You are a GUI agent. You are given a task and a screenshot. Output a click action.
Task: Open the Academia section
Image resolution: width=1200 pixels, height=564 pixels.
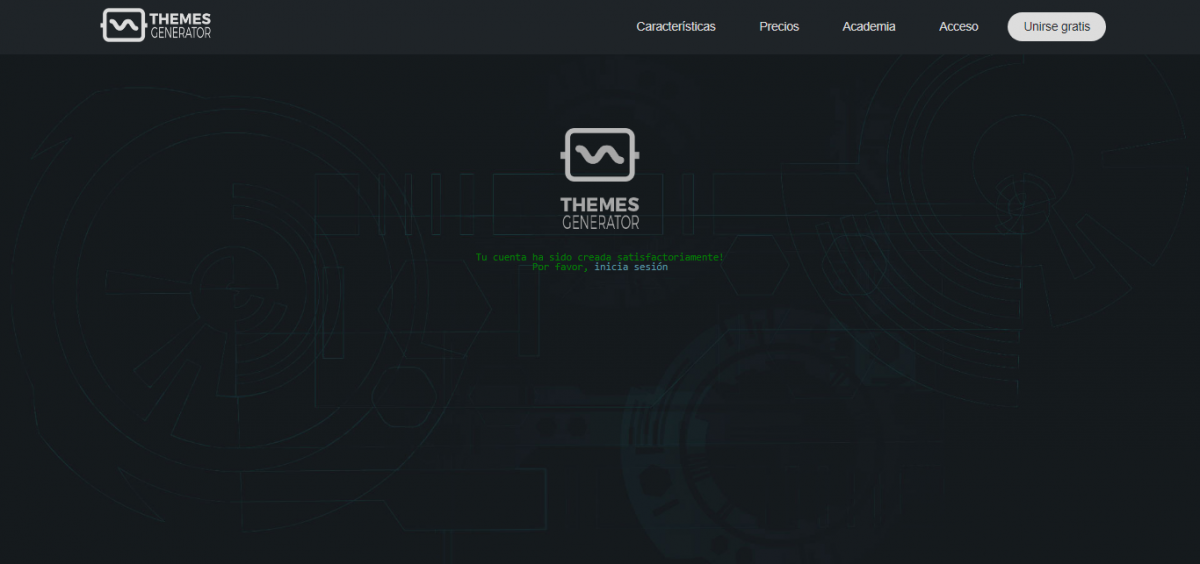click(868, 27)
